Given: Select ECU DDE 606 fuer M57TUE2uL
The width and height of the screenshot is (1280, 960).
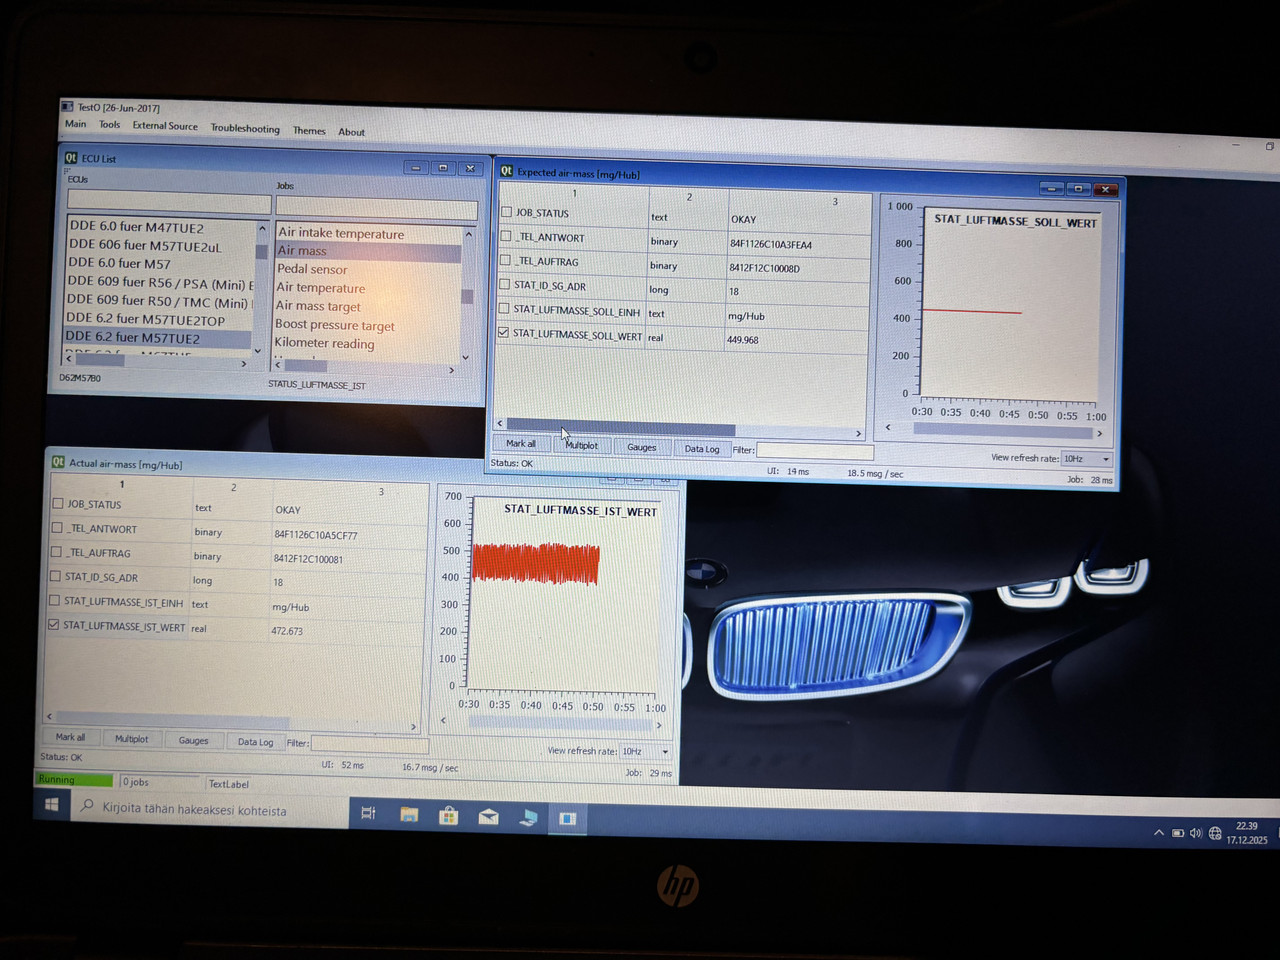Looking at the screenshot, I should (x=145, y=245).
